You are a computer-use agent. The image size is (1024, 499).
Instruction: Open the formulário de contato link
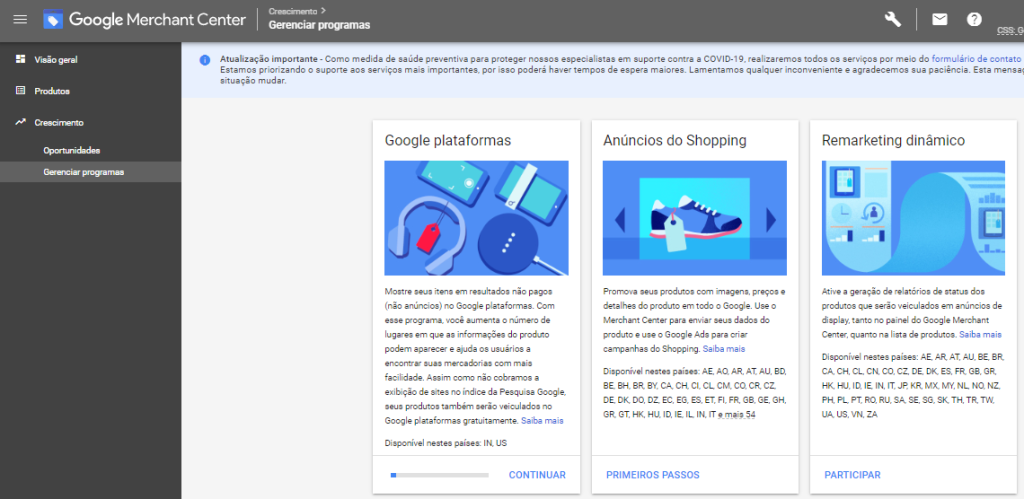tap(976, 59)
